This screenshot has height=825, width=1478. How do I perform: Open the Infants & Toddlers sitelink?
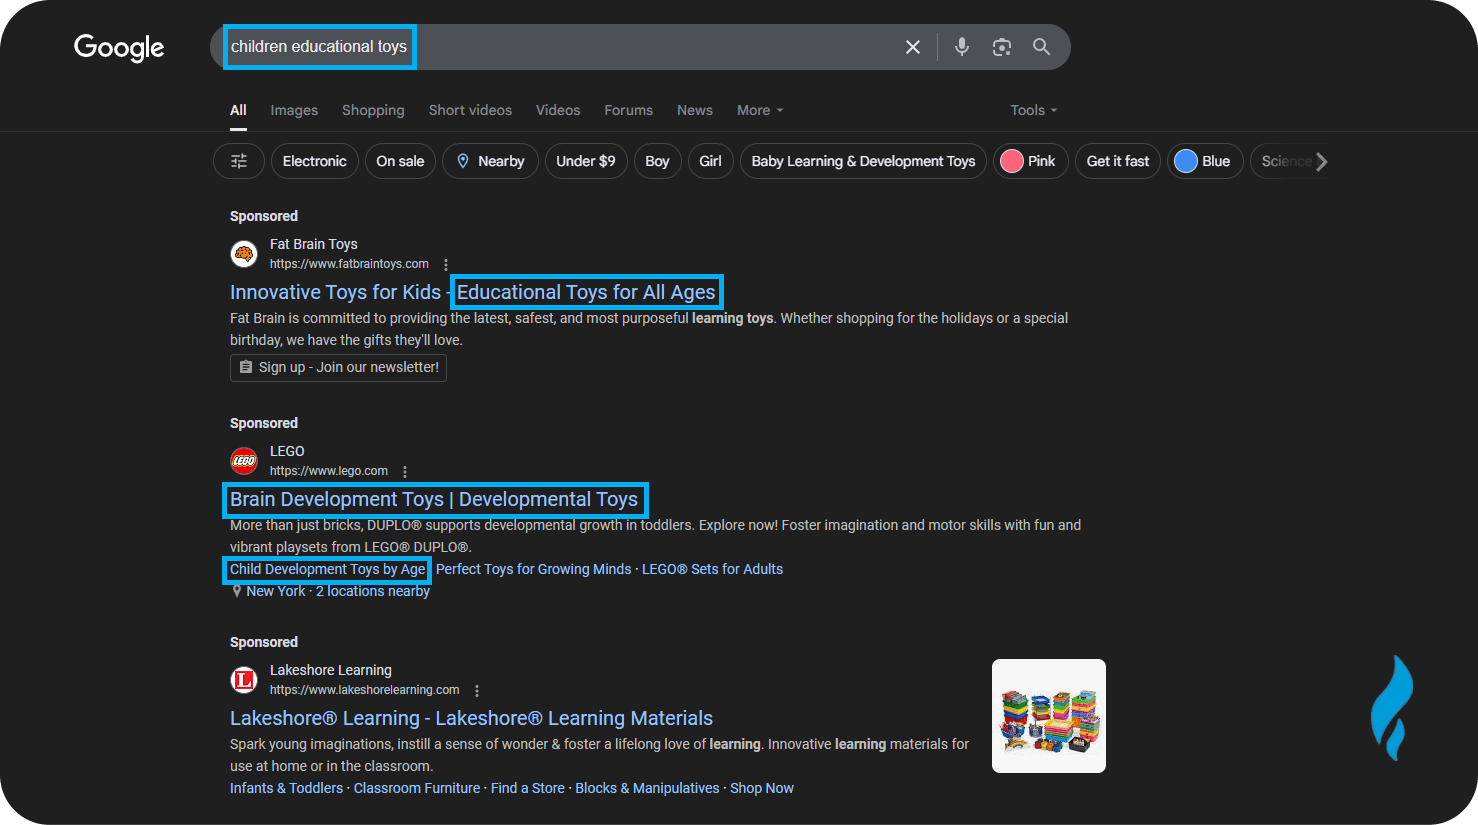(286, 788)
